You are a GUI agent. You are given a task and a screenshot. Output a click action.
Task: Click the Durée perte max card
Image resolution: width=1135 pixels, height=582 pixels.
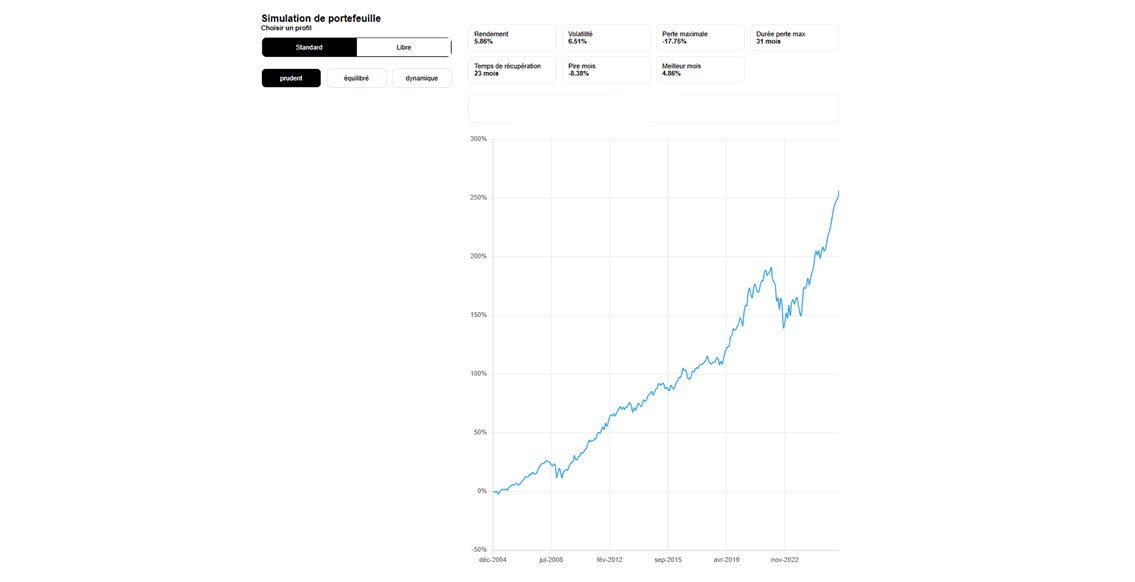point(793,37)
